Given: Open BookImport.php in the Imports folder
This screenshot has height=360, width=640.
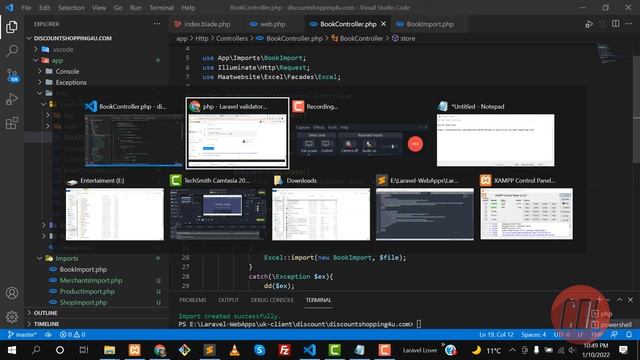Looking at the screenshot, I should coord(83,269).
